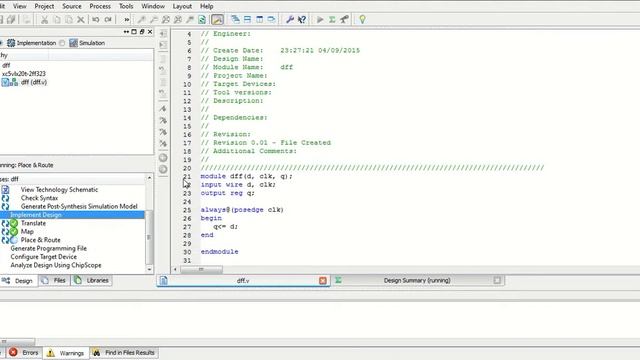Click the telescope-shaped toolbar icon

(344, 19)
